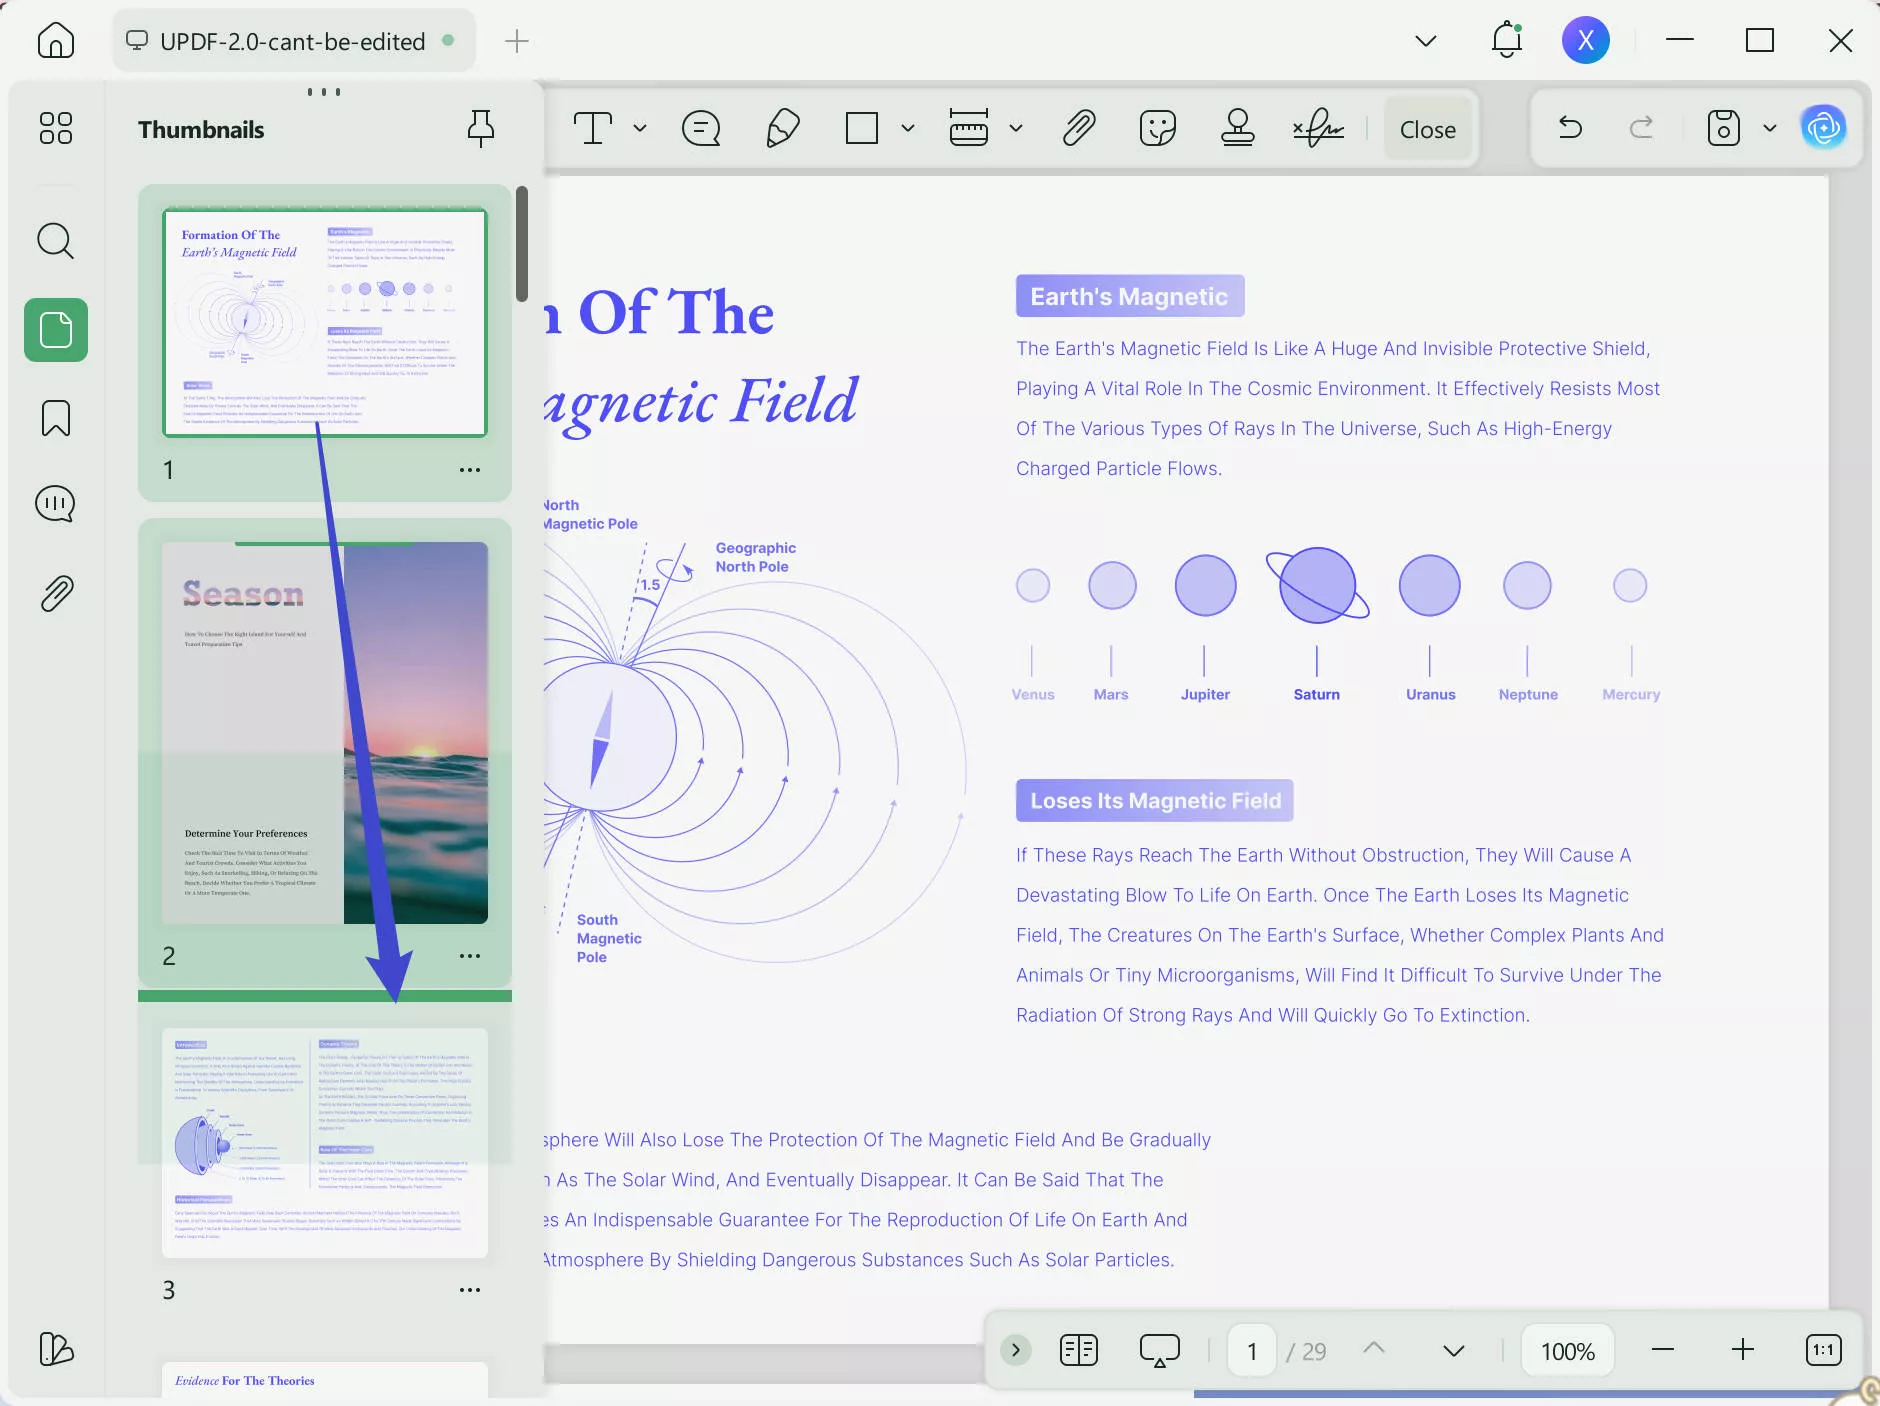Expand the Save options dropdown arrow
1880x1406 pixels.
click(x=1769, y=129)
